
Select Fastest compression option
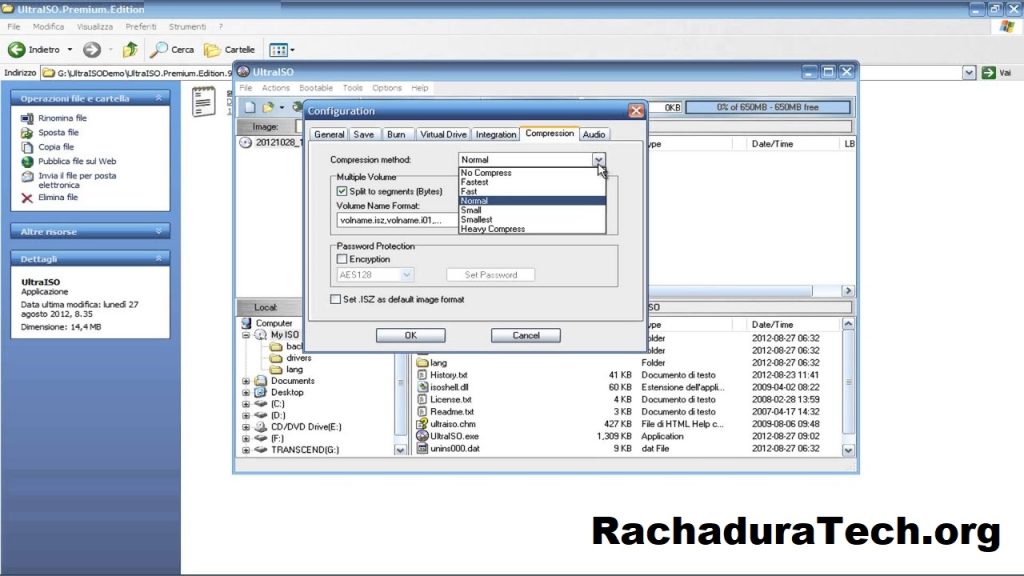pyautogui.click(x=532, y=182)
